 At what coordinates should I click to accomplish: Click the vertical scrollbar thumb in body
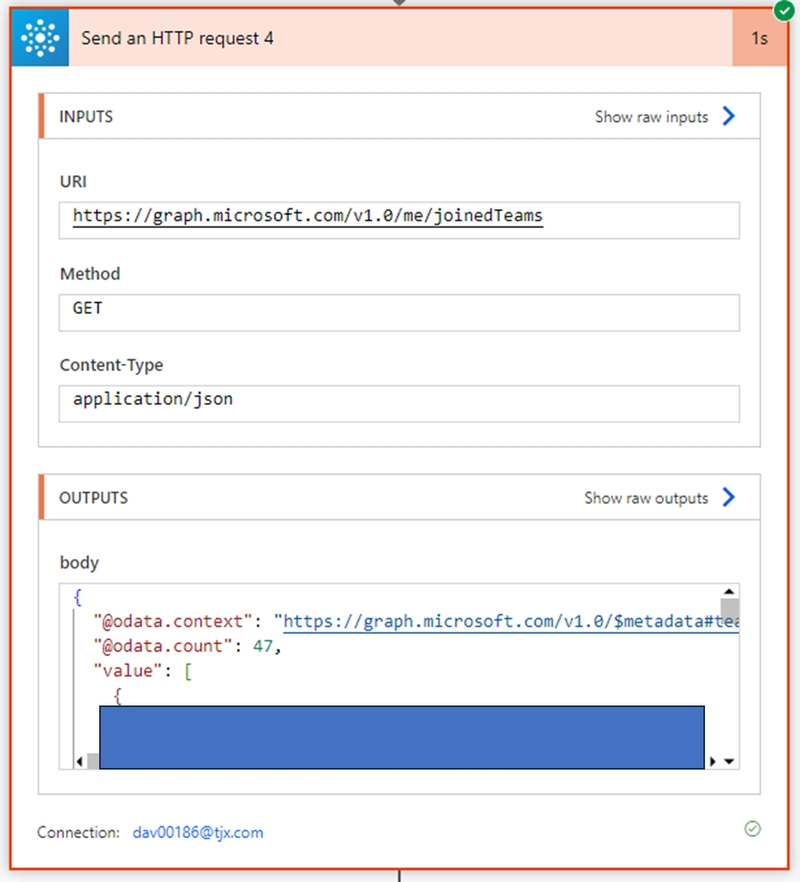730,609
